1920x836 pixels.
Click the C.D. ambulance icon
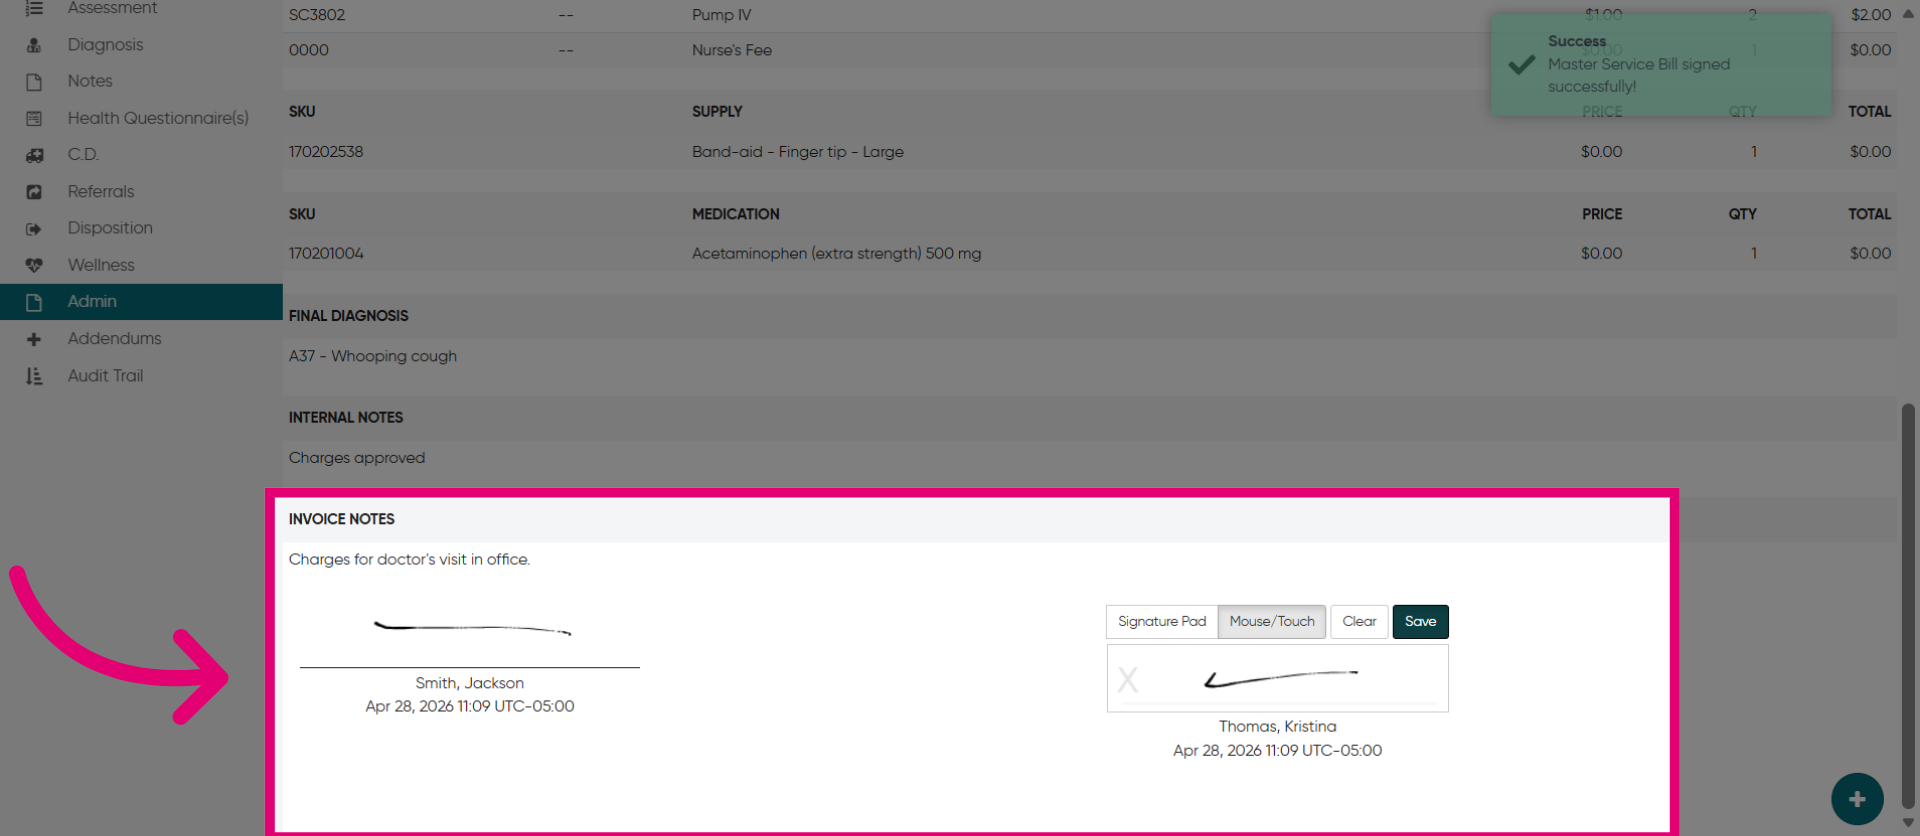coord(34,155)
